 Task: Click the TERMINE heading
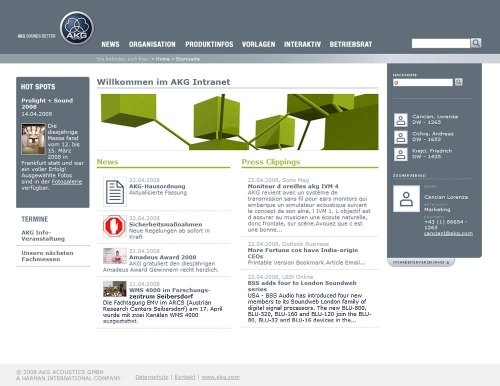(x=35, y=219)
